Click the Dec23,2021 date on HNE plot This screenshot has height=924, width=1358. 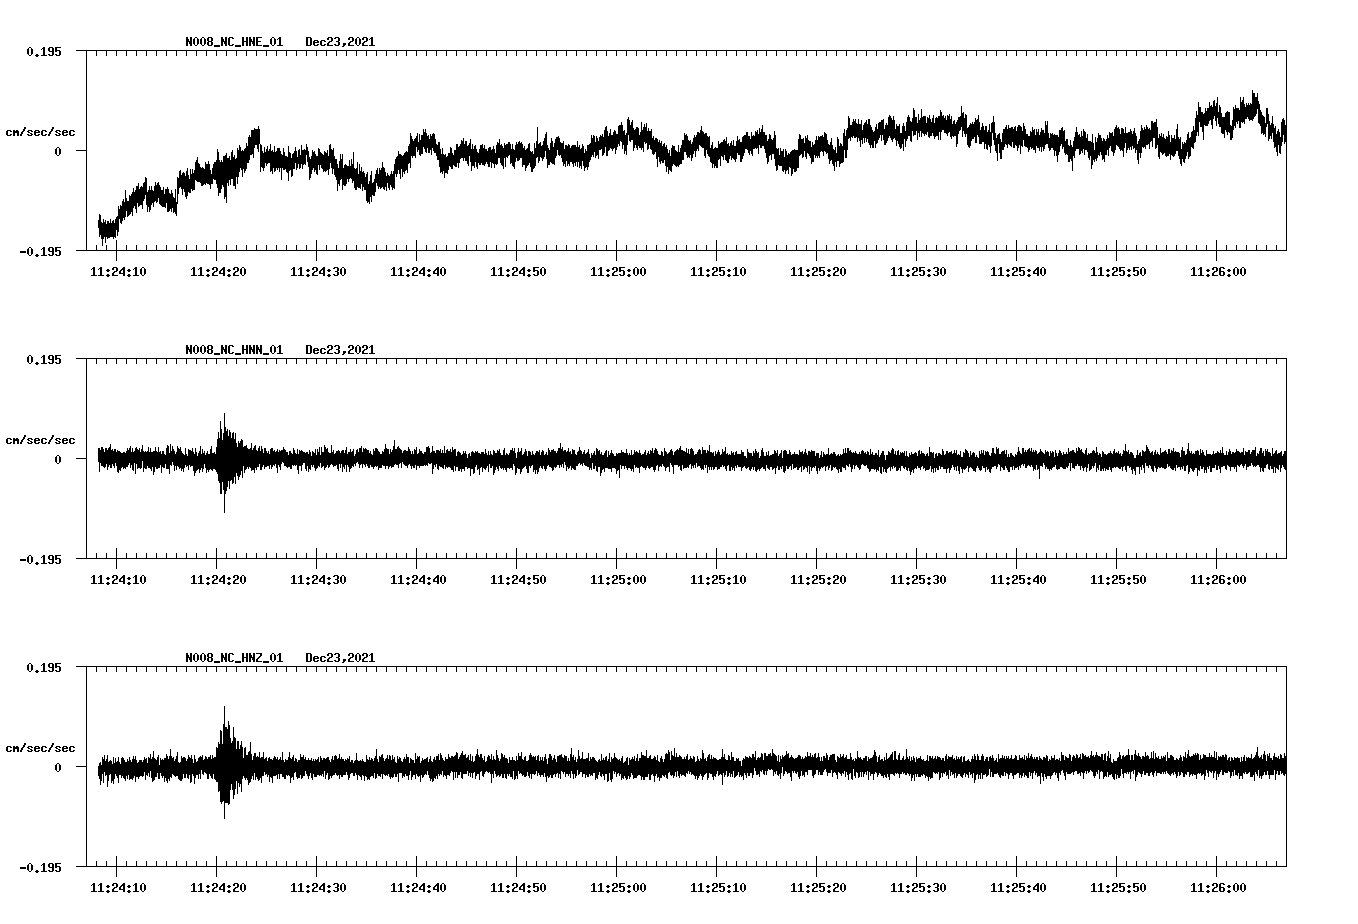coord(340,42)
